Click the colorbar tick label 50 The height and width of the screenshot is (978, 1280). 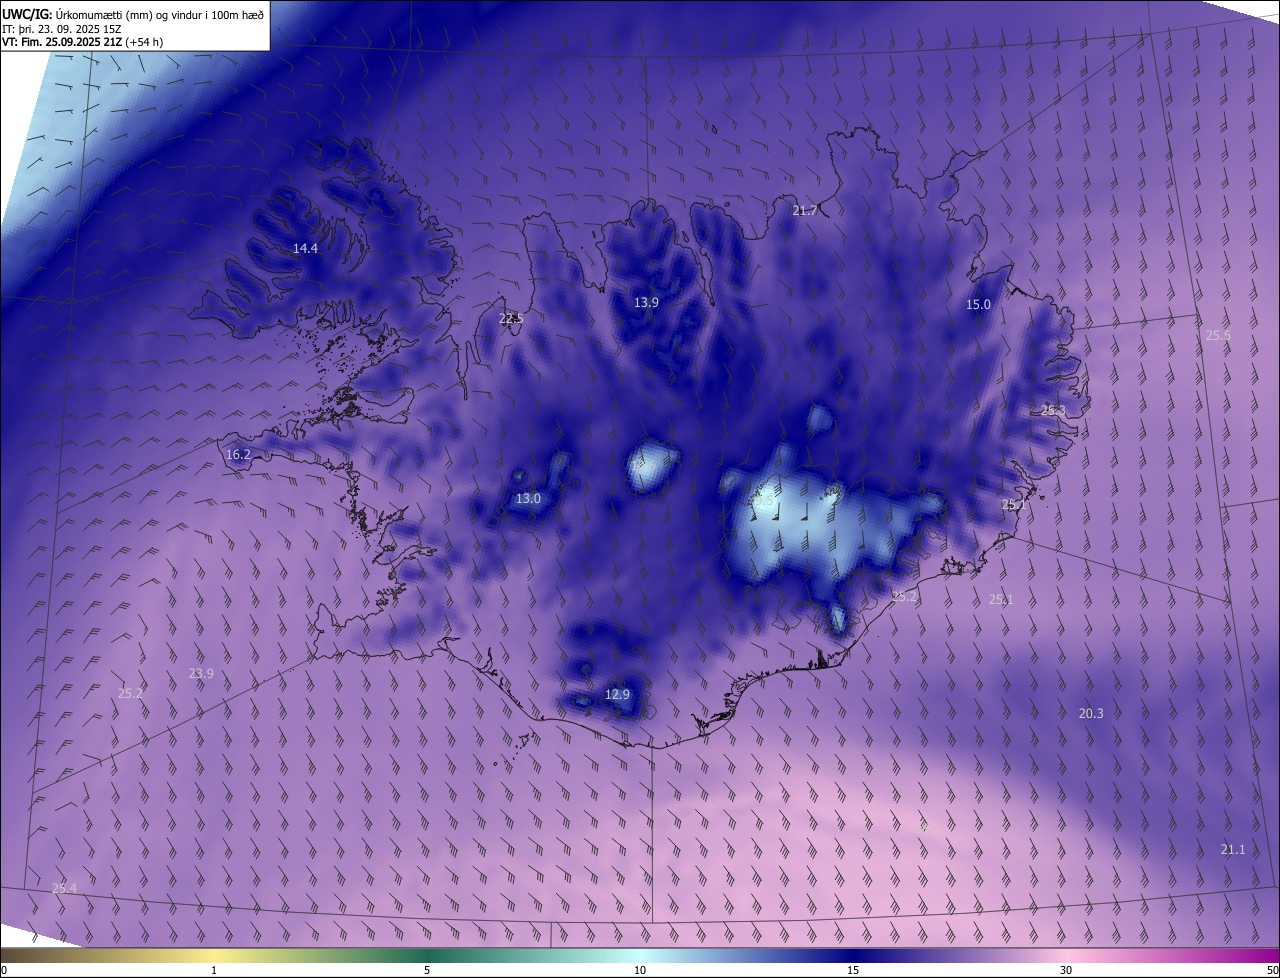[1272, 970]
